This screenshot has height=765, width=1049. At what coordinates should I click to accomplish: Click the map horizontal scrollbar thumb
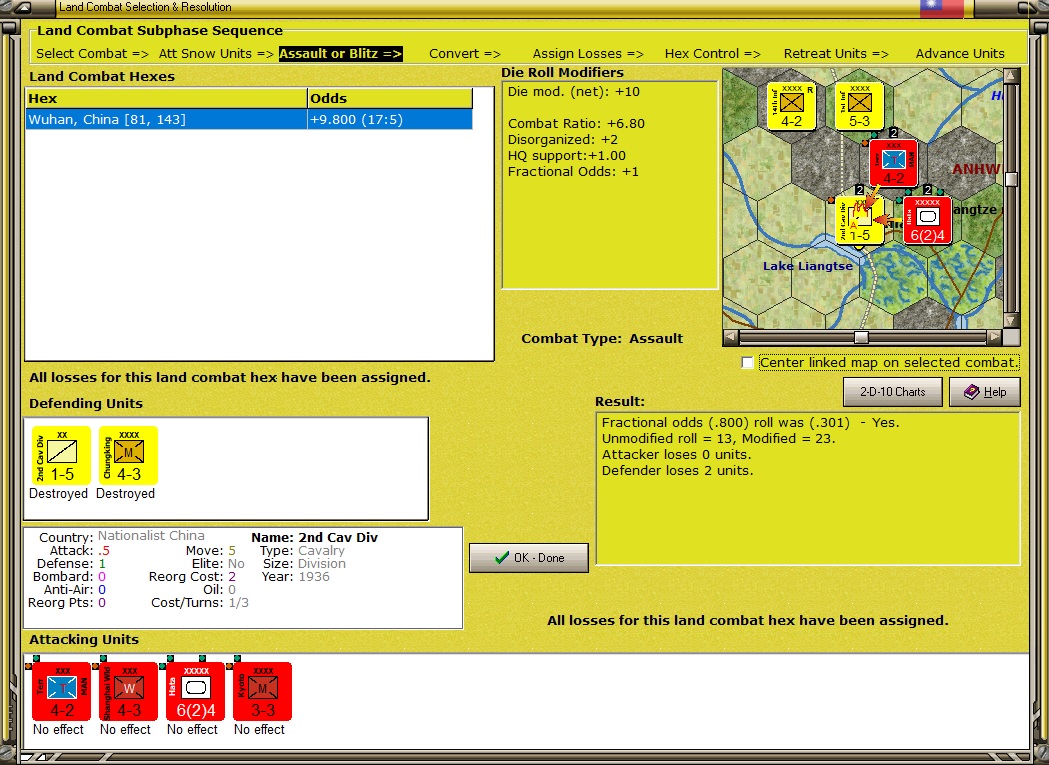click(862, 337)
